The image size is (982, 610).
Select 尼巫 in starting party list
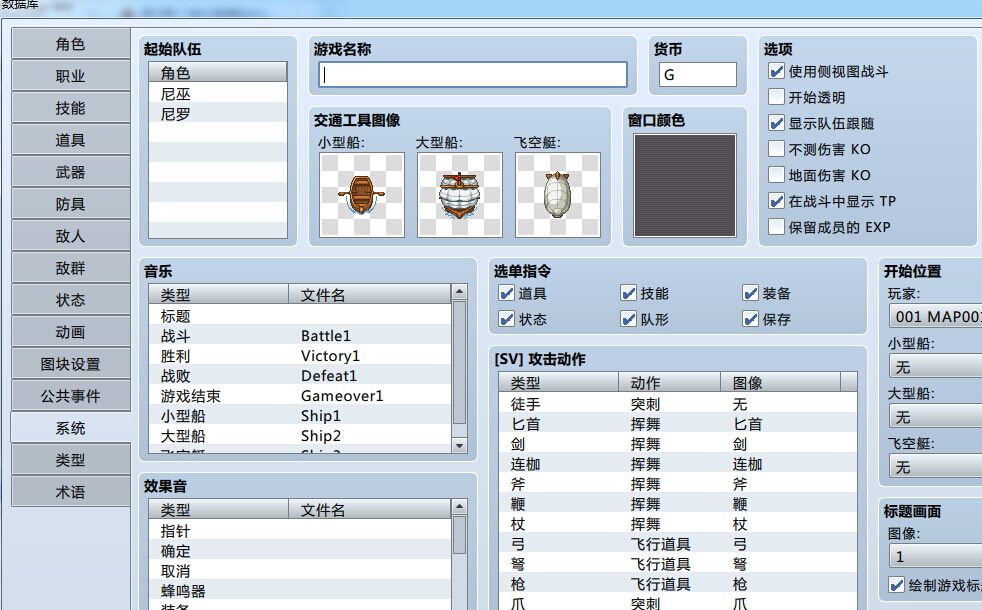click(218, 94)
